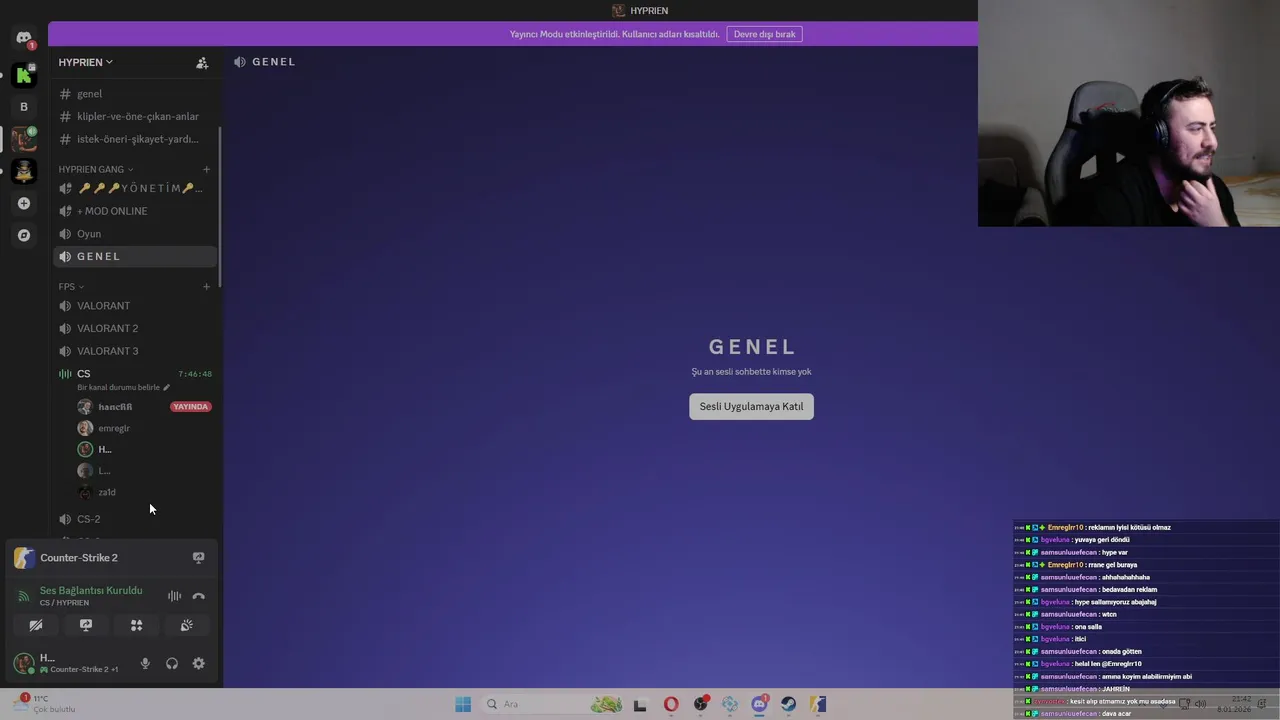Open the Windows Start menu

pyautogui.click(x=463, y=704)
